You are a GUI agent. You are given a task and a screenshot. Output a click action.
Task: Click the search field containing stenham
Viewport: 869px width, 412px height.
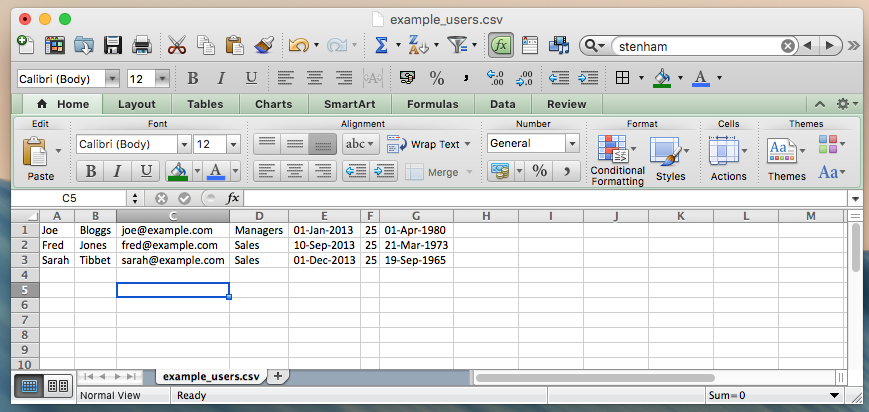(x=694, y=45)
